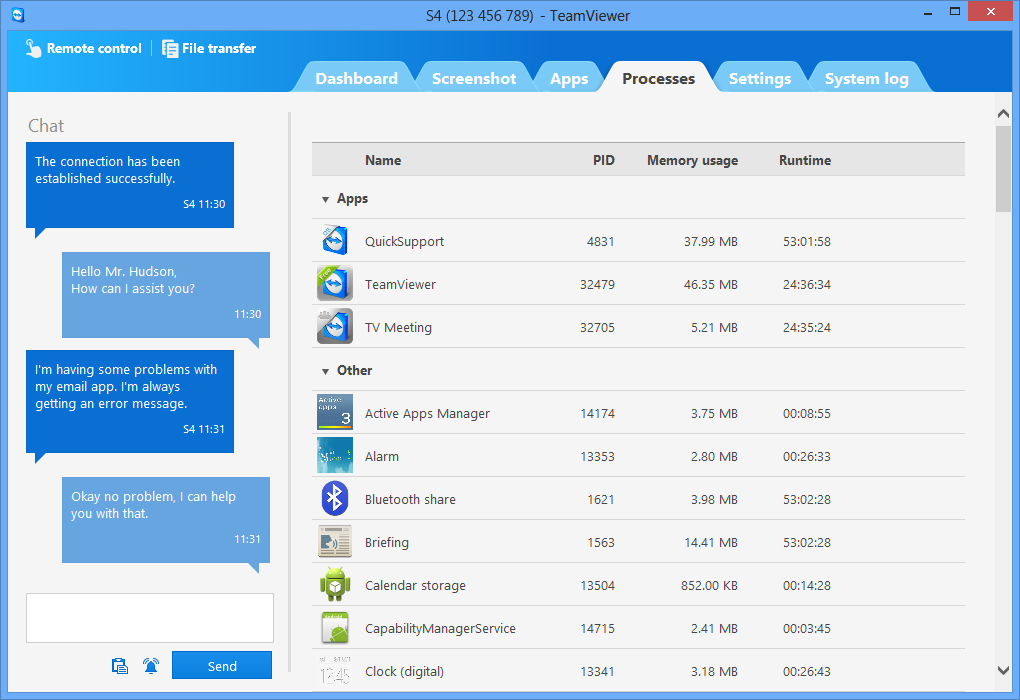Click the chat message input field

[150, 617]
